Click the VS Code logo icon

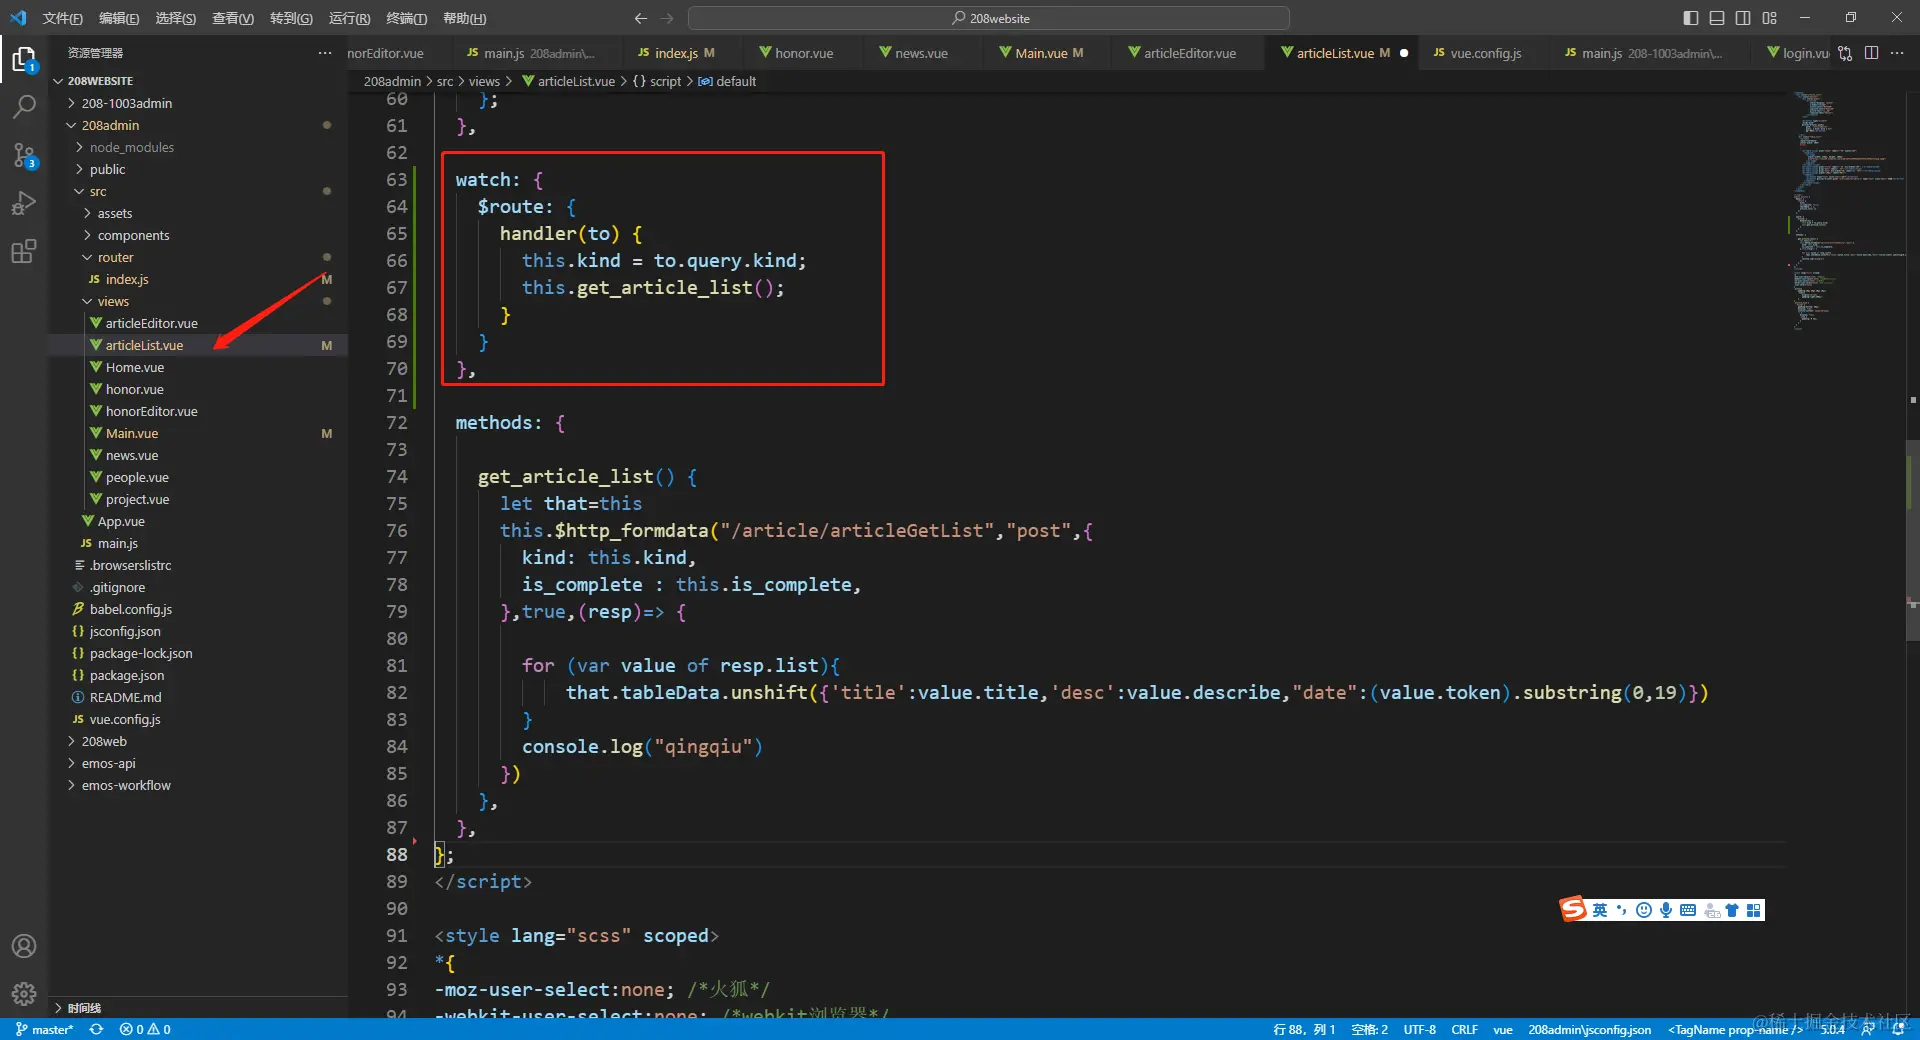(x=18, y=18)
